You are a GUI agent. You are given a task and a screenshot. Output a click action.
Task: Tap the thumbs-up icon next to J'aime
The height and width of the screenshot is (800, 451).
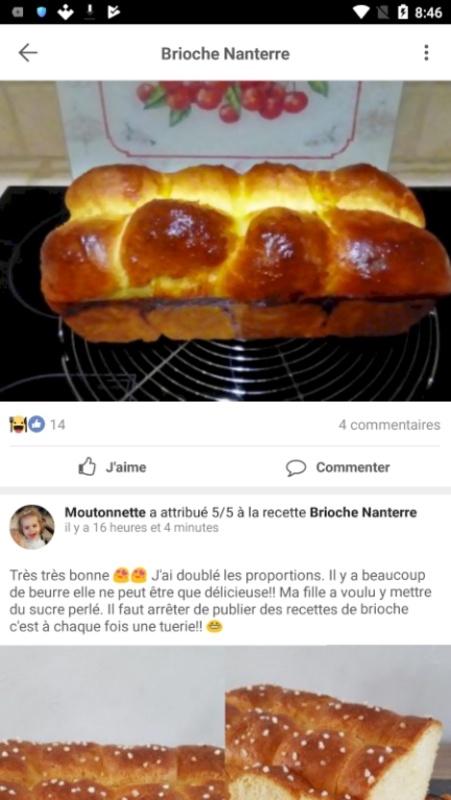[x=87, y=467]
